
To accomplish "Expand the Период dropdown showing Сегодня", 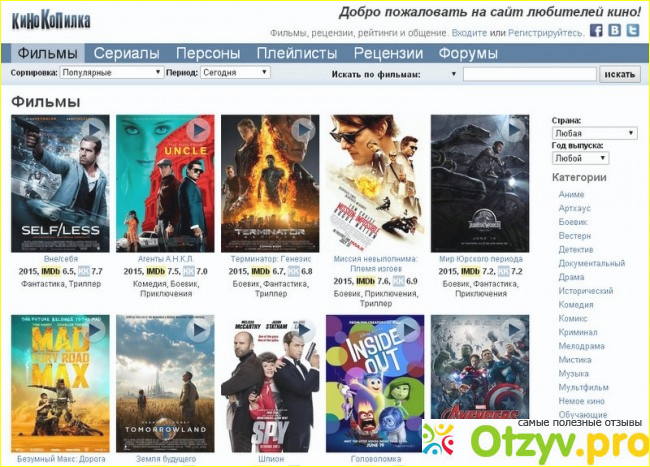I will click(235, 73).
